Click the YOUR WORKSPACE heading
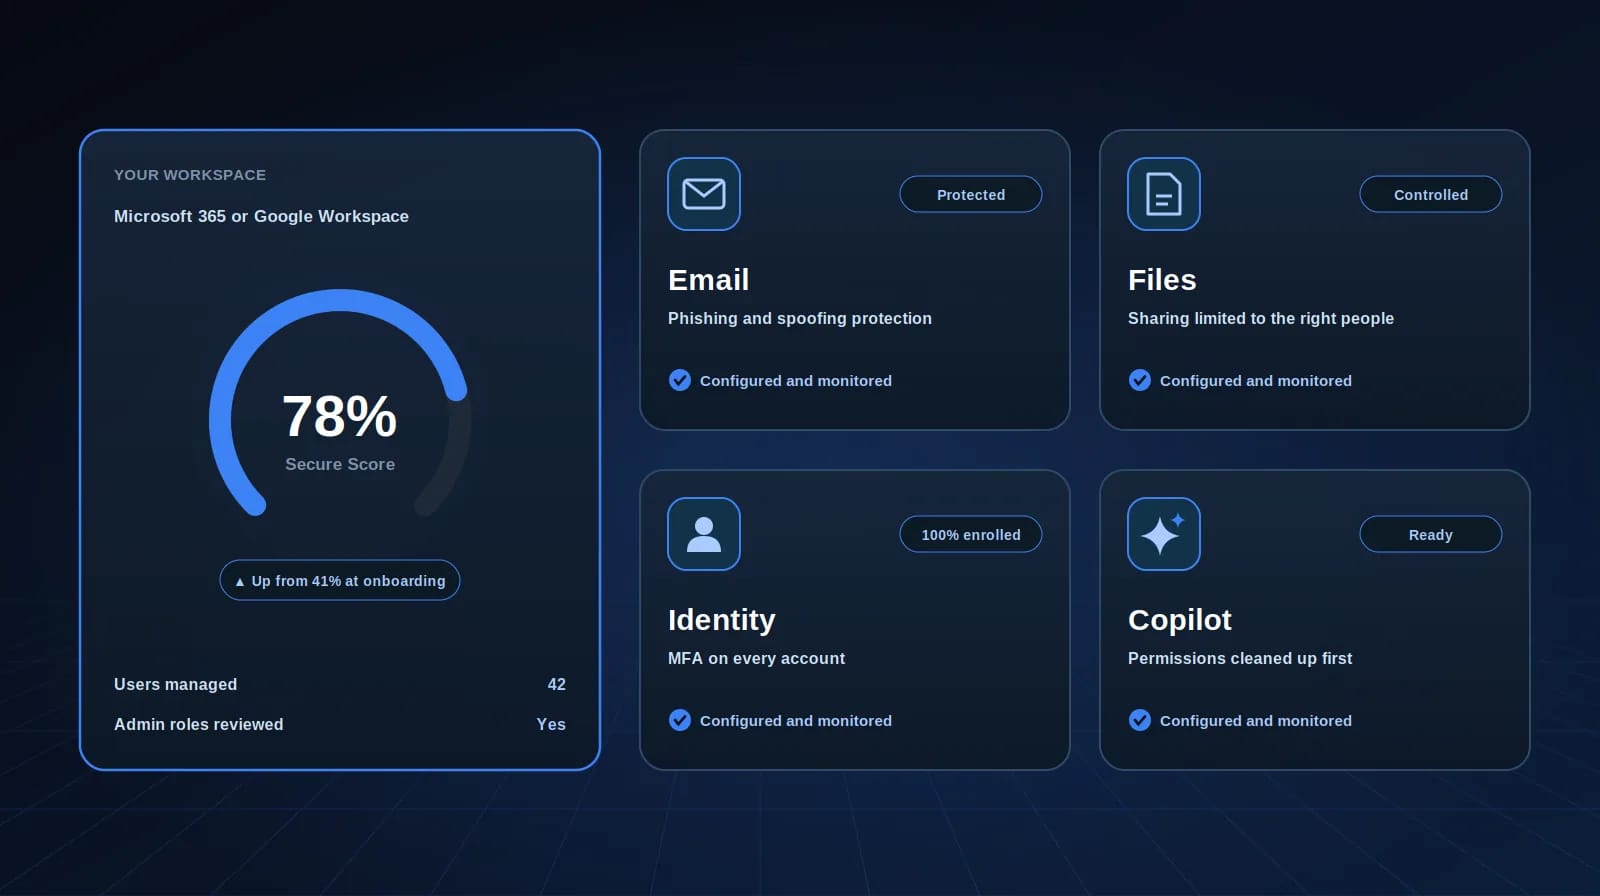Viewport: 1600px width, 896px height. [x=190, y=175]
